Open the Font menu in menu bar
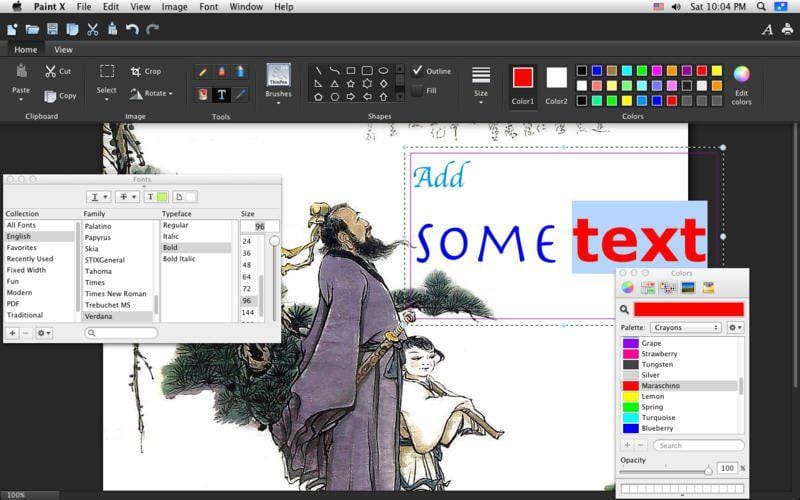800x500 pixels. point(208,7)
